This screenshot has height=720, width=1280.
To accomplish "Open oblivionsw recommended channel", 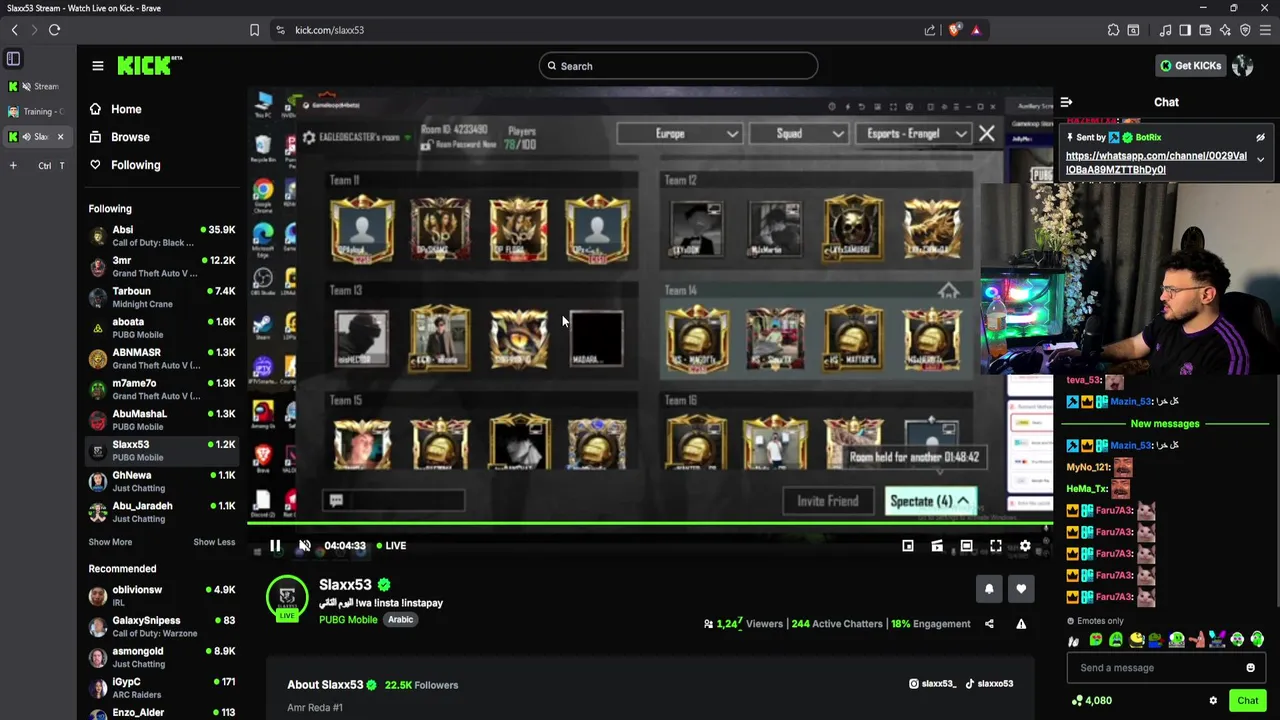I will (161, 596).
